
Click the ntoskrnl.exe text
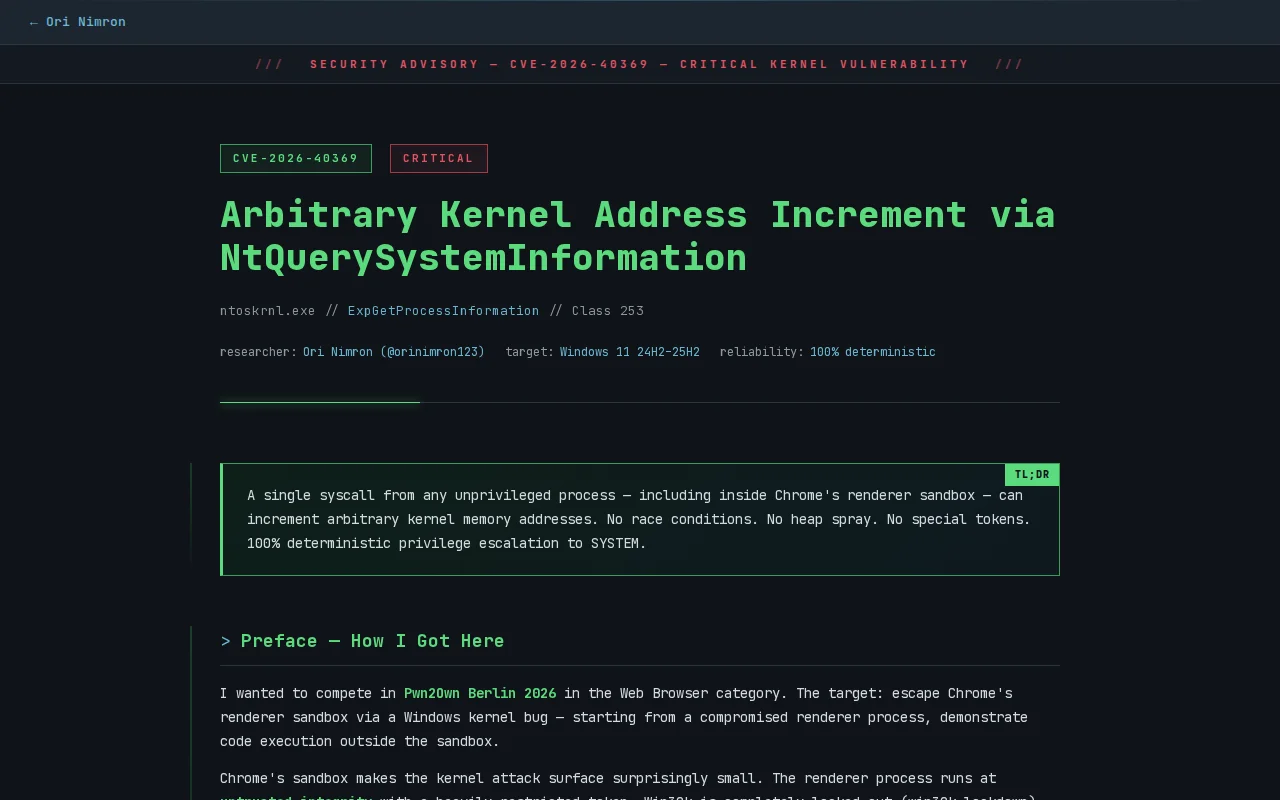pyautogui.click(x=267, y=311)
